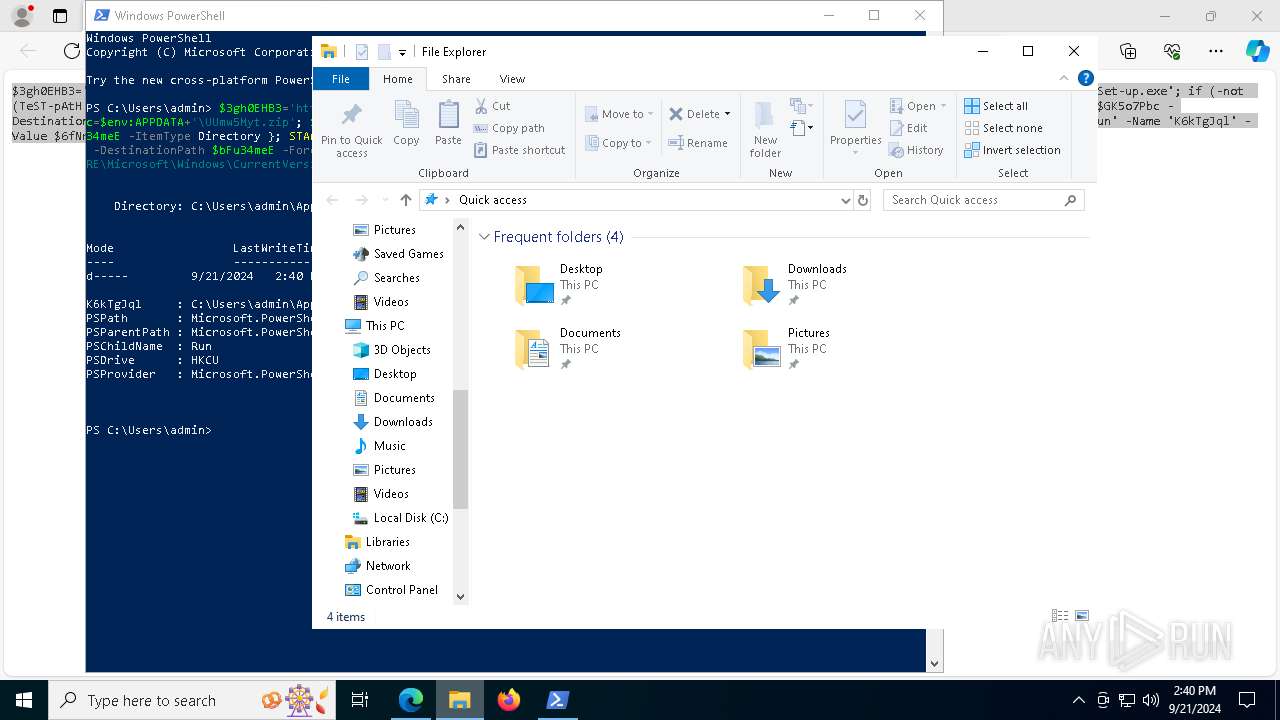This screenshot has width=1280, height=720.
Task: Refresh the Quick access view
Action: click(x=864, y=200)
